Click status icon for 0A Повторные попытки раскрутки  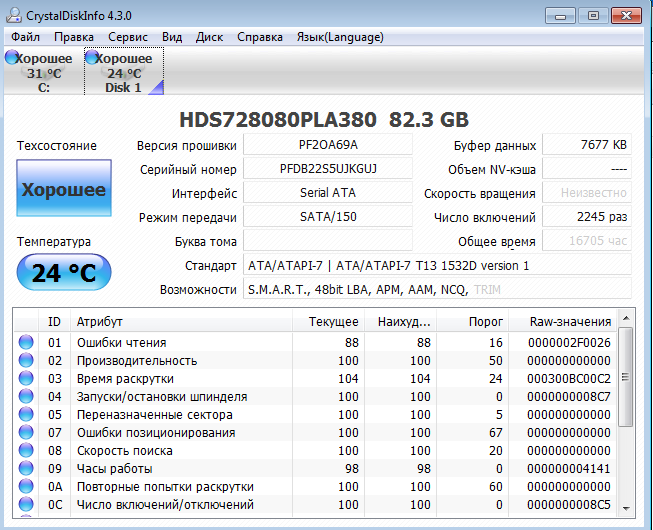[26, 486]
